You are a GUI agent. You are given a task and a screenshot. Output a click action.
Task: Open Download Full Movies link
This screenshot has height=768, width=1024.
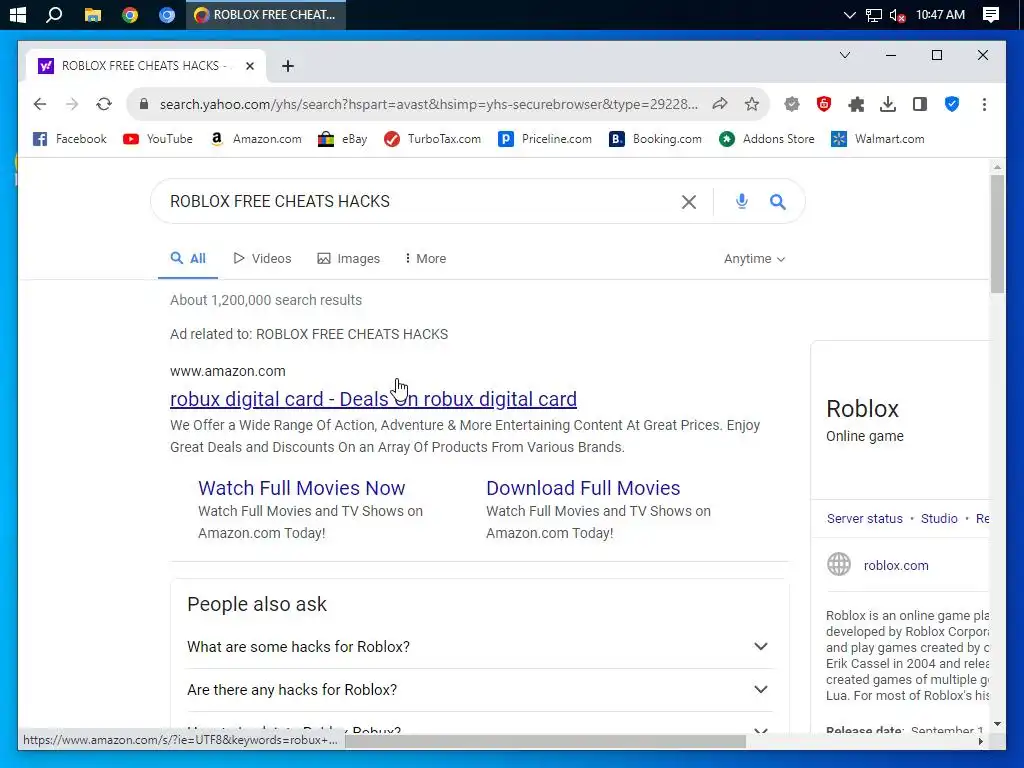pos(583,488)
